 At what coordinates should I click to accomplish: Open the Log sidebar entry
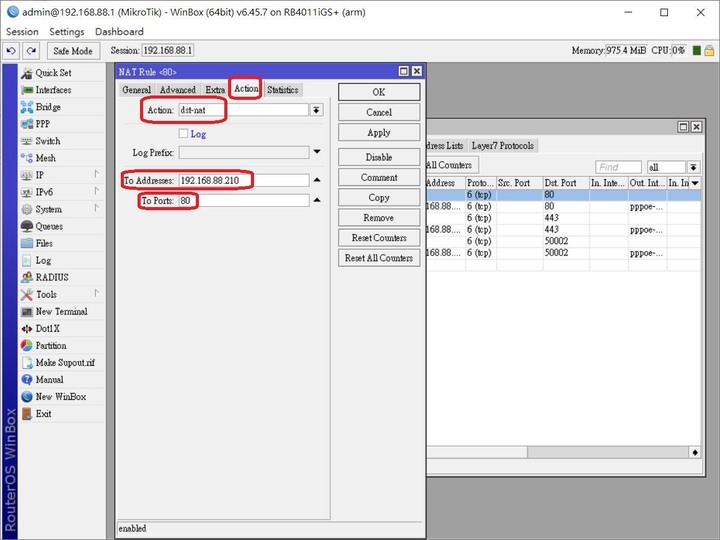coord(62,260)
